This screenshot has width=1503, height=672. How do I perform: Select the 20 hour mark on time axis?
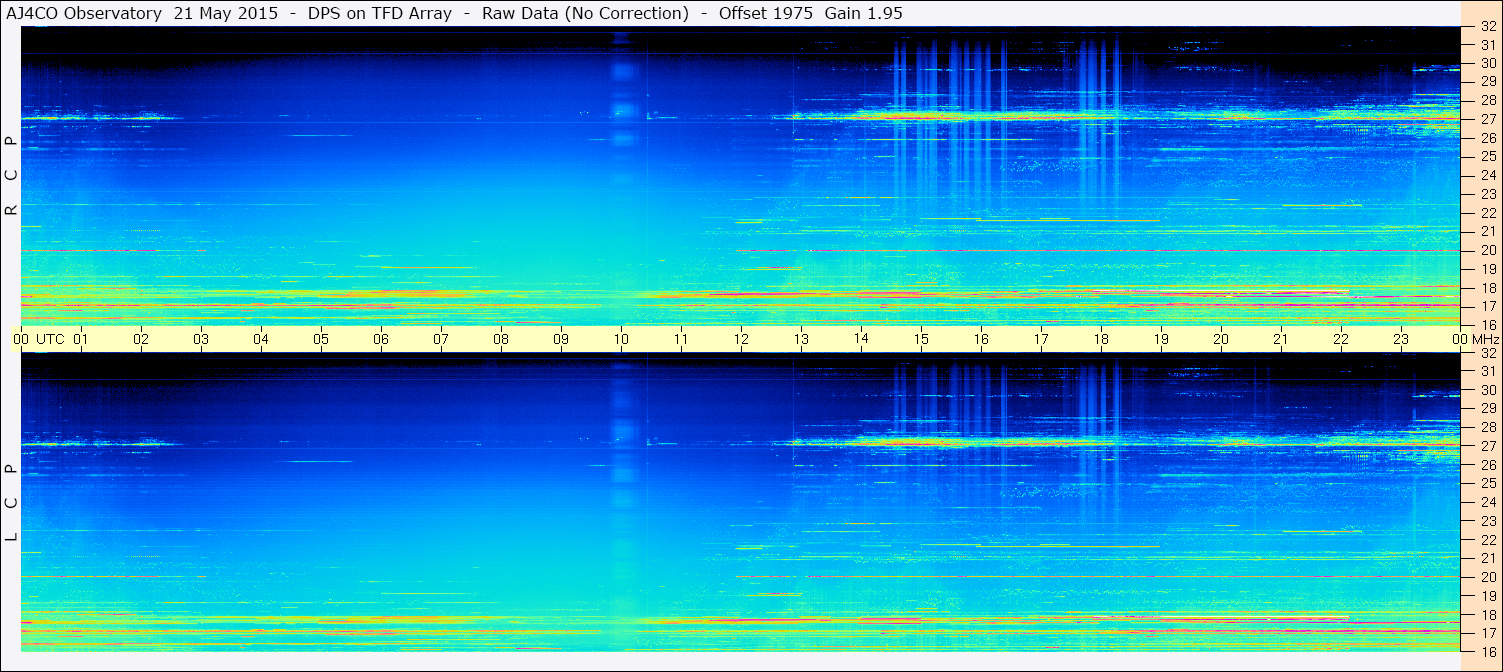[1221, 339]
